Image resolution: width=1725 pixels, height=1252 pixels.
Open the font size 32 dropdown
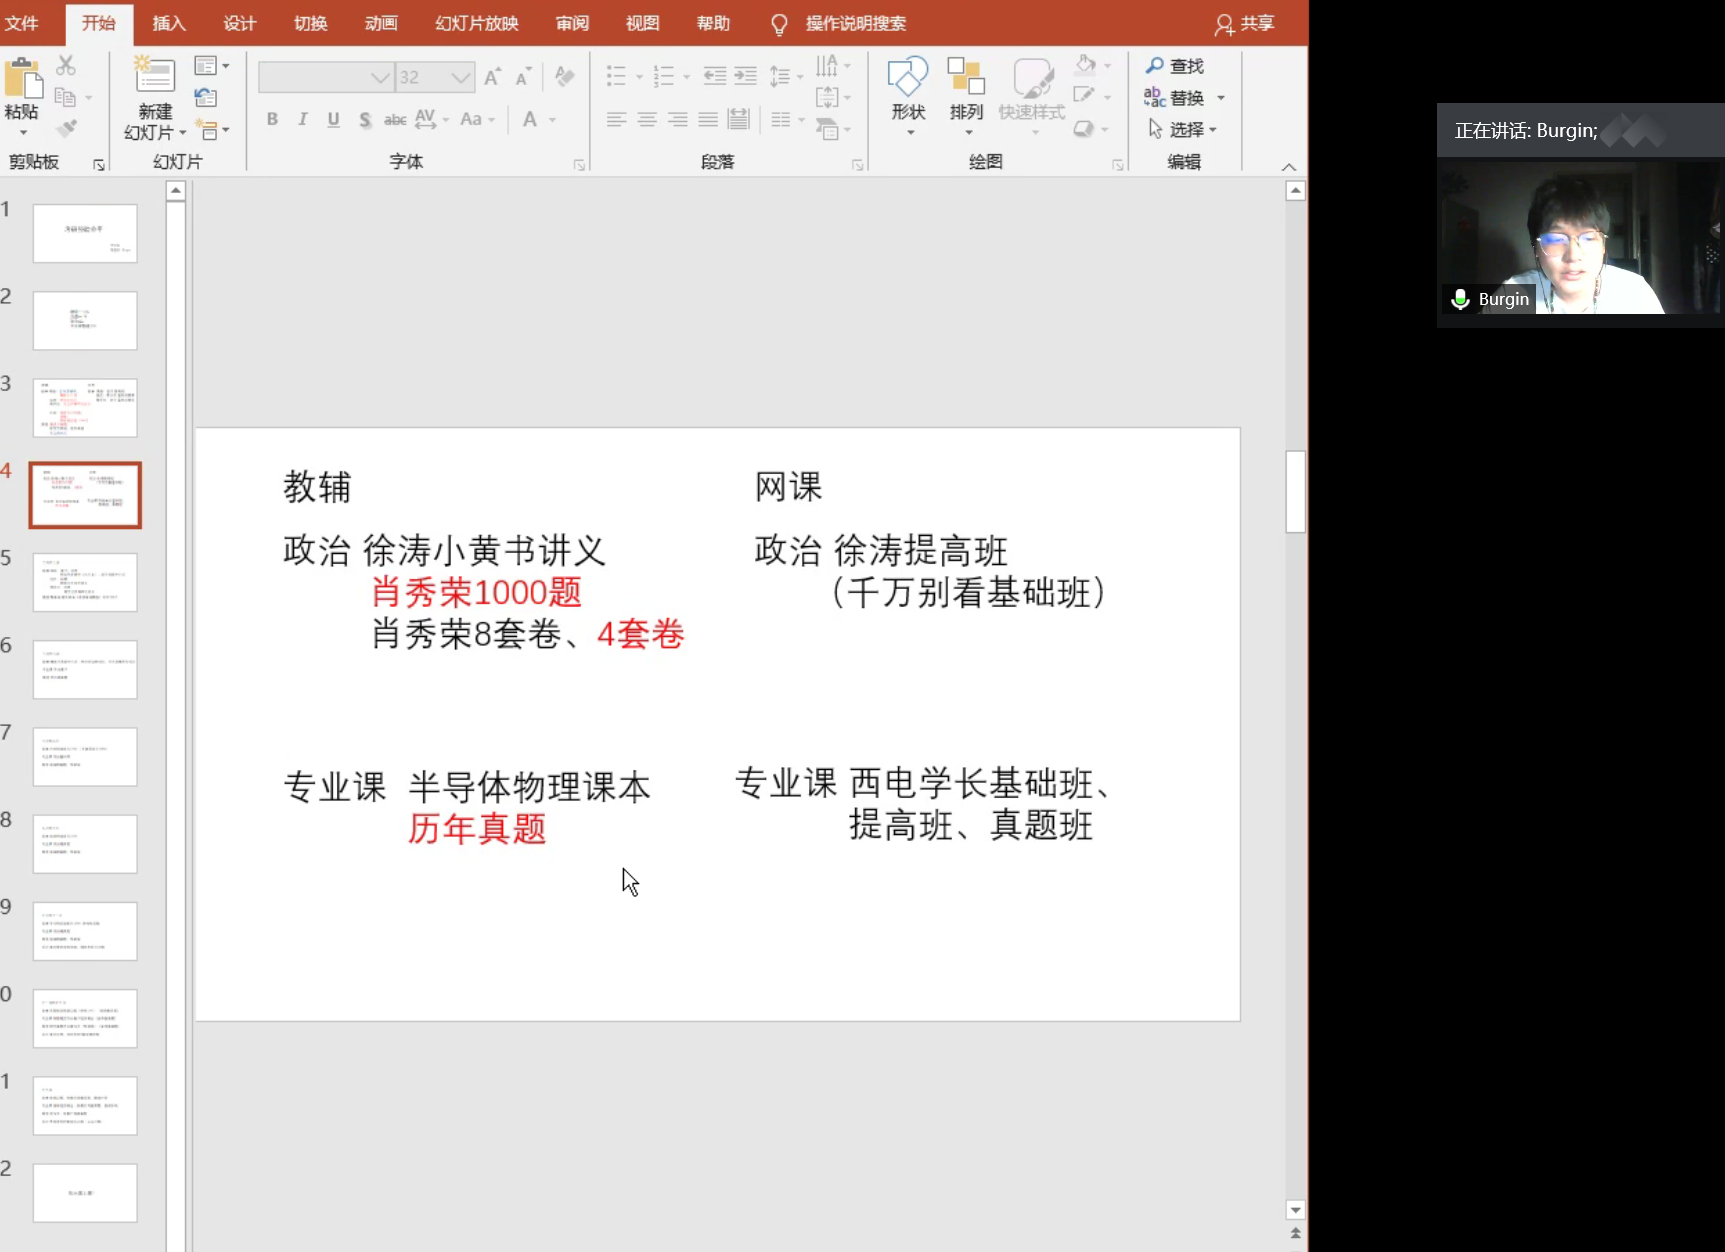[x=460, y=77]
